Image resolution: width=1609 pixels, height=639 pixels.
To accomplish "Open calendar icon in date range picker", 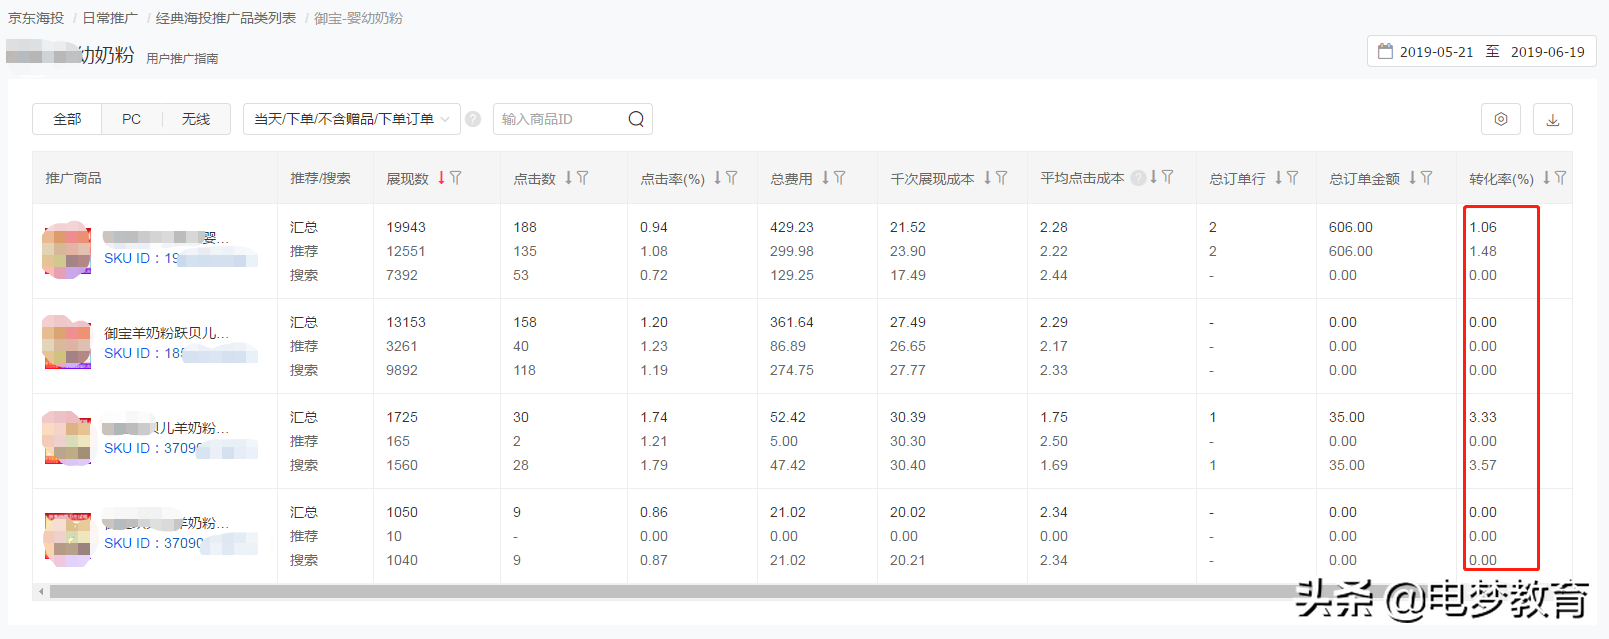I will coord(1385,51).
